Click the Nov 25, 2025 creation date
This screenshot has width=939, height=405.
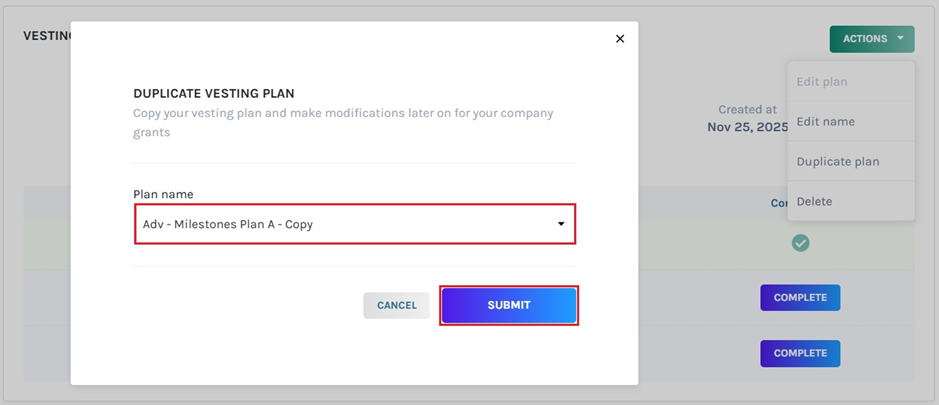[746, 127]
